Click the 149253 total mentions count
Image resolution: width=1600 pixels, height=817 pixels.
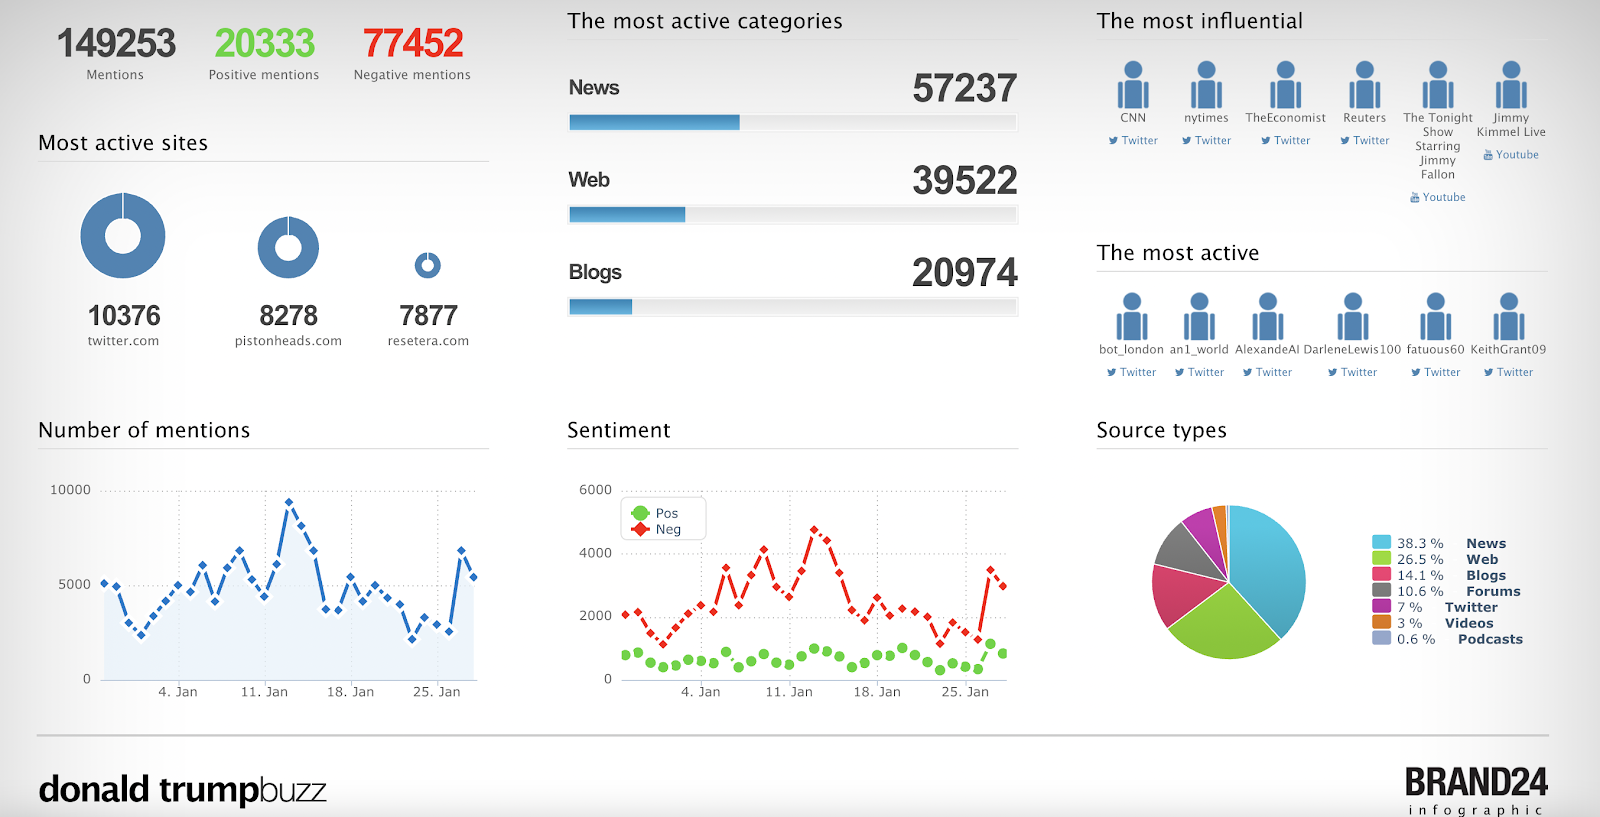(x=116, y=43)
